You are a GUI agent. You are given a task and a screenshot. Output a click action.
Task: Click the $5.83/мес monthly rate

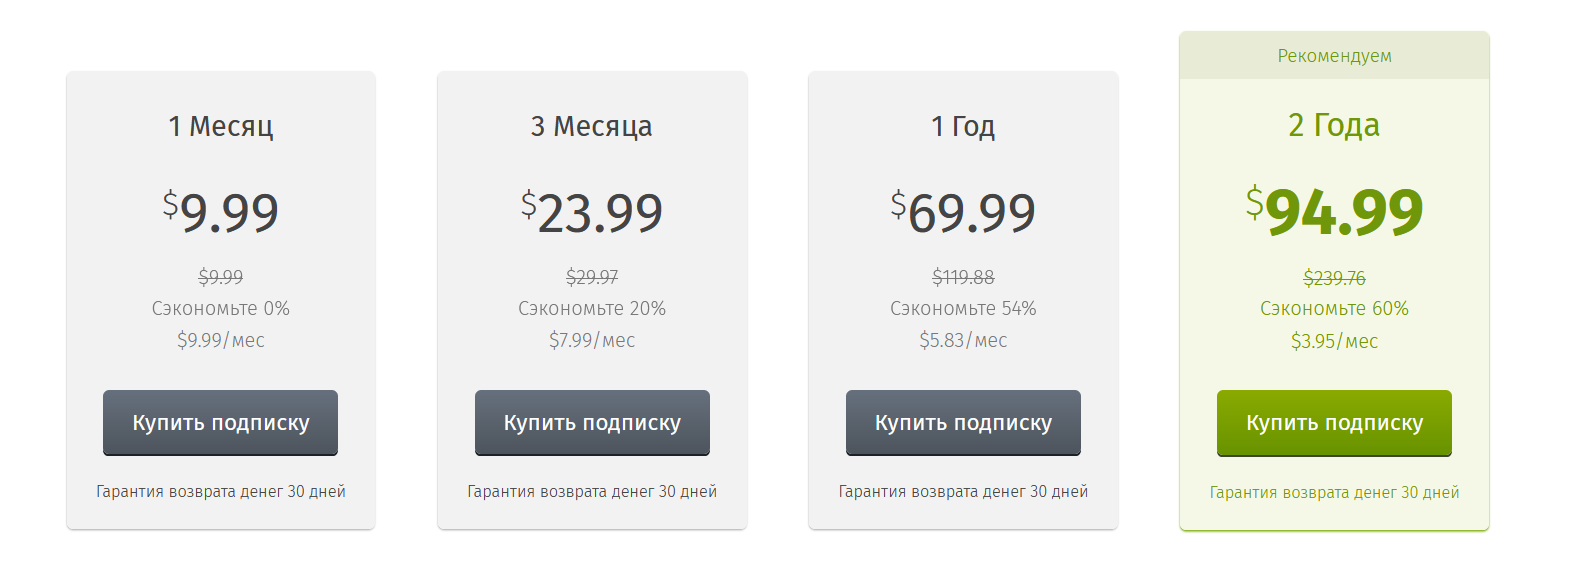tap(963, 340)
